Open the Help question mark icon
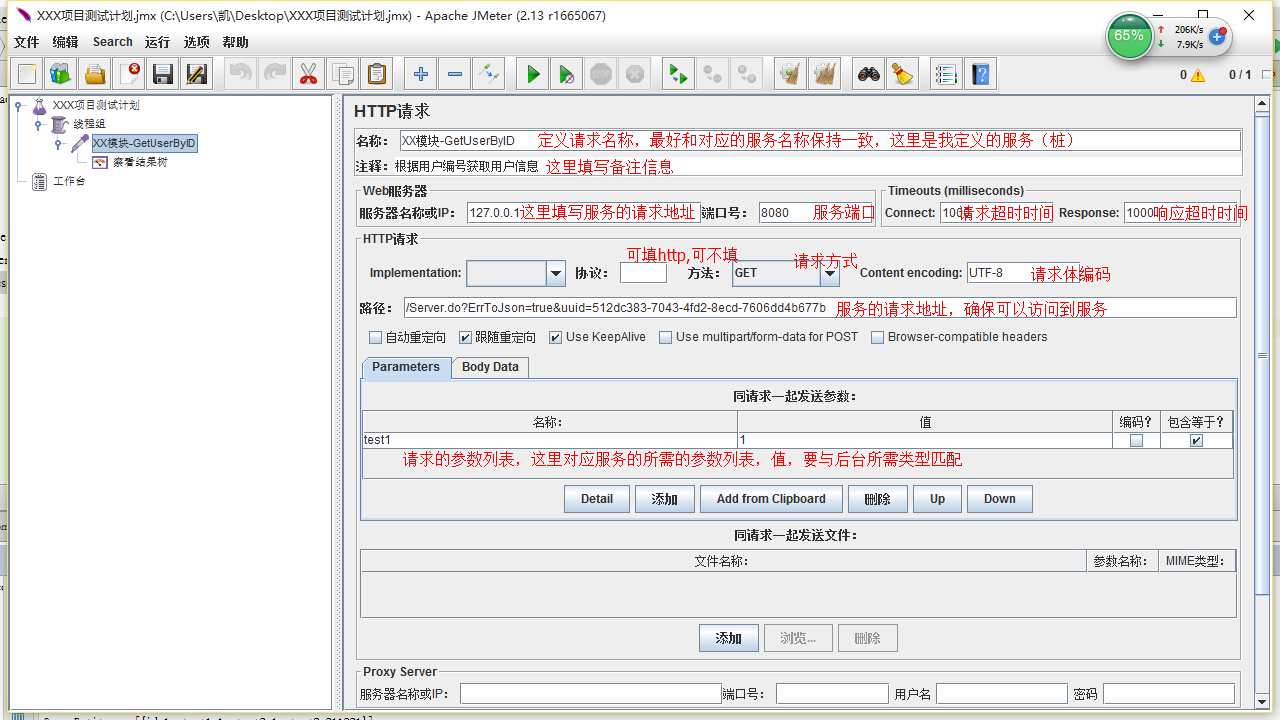The height and width of the screenshot is (720, 1280). 981,74
